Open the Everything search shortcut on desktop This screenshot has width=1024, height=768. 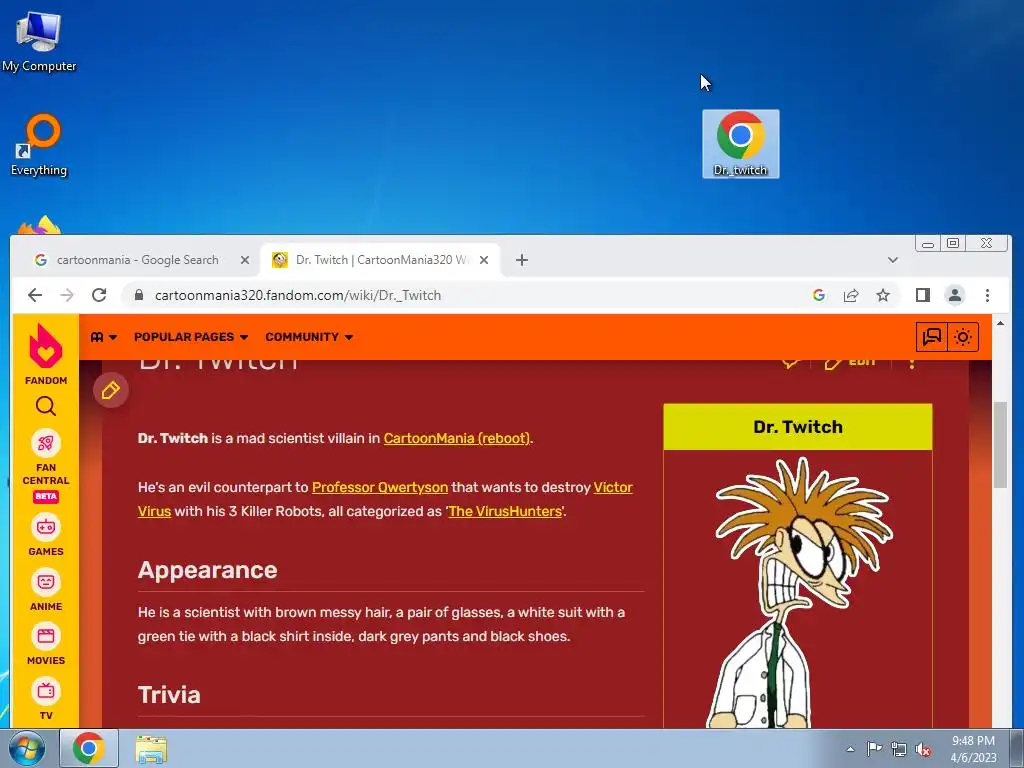[x=39, y=144]
